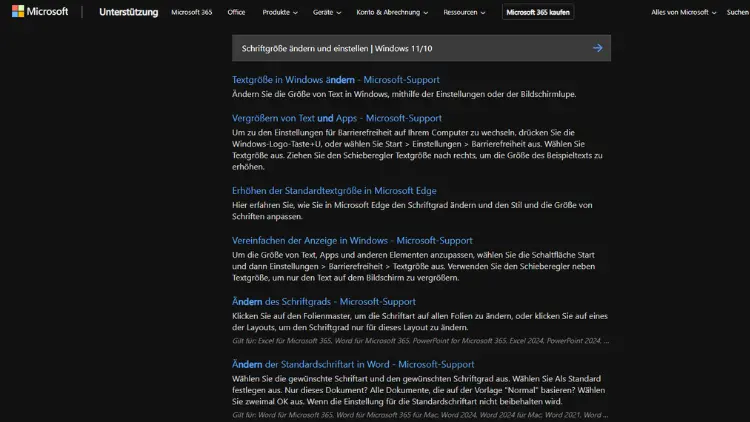Open result Vereinfachen der Anzeige in Windows

[x=352, y=240]
